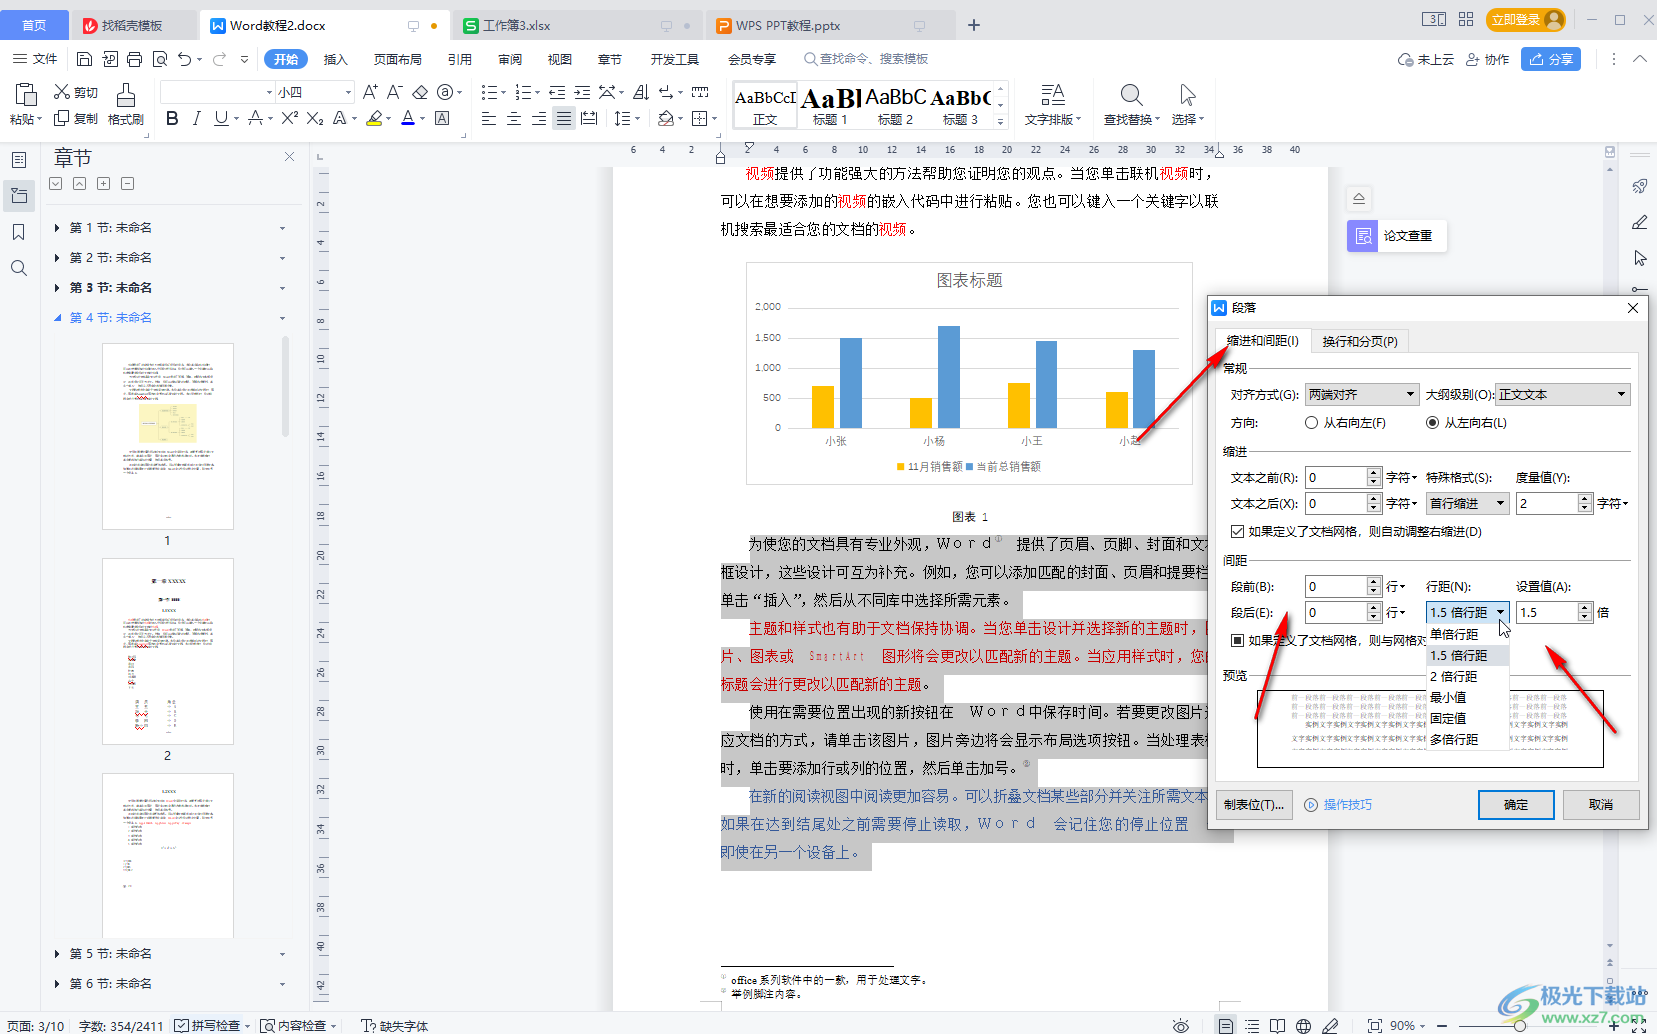Click the 协作 collaboration button
Image resolution: width=1657 pixels, height=1034 pixels.
(1487, 59)
